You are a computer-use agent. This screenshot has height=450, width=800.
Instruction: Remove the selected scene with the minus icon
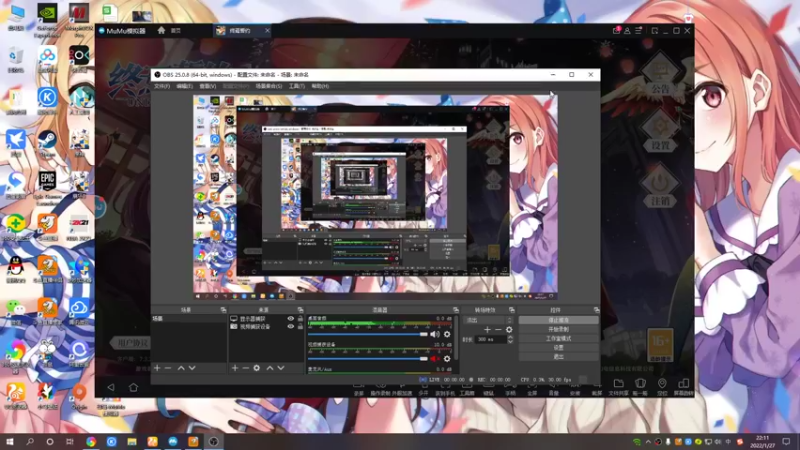168,368
